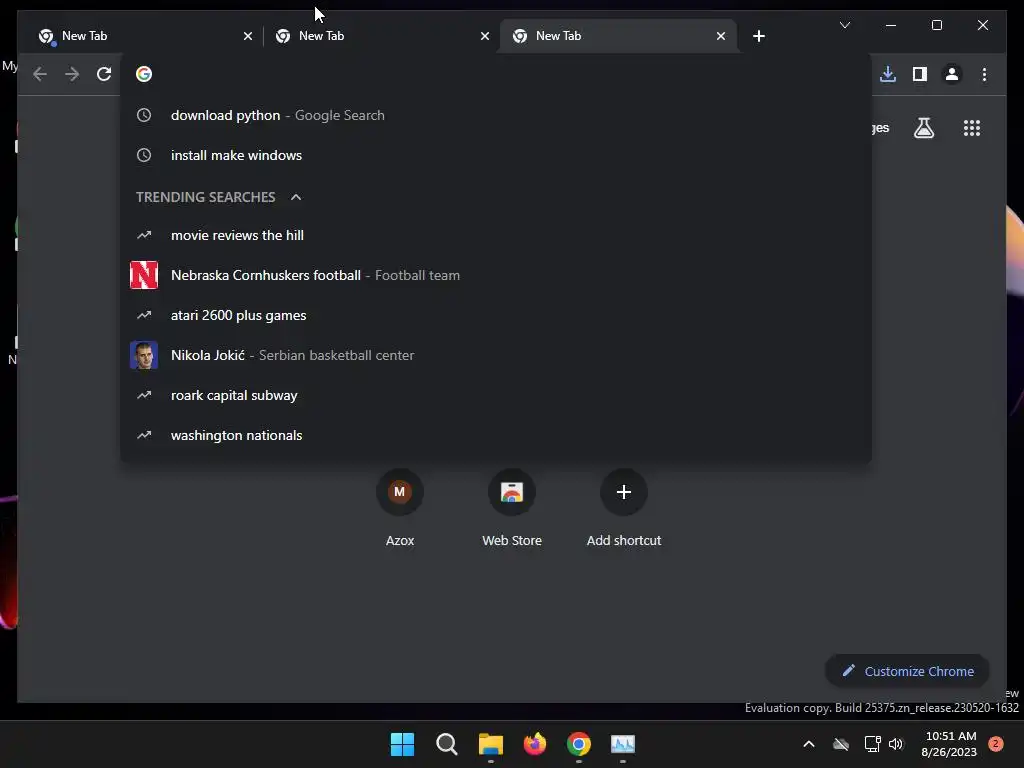Click the new tab plus button
The height and width of the screenshot is (768, 1024).
pyautogui.click(x=758, y=36)
